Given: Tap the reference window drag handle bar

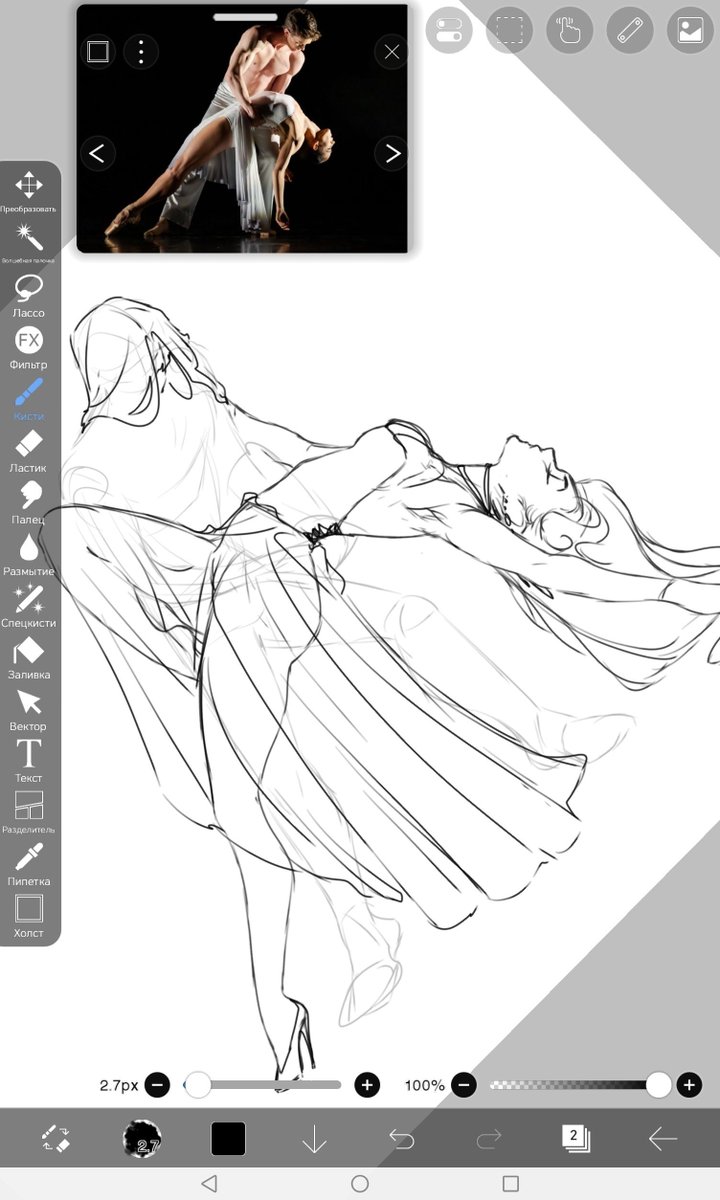Looking at the screenshot, I should point(246,17).
